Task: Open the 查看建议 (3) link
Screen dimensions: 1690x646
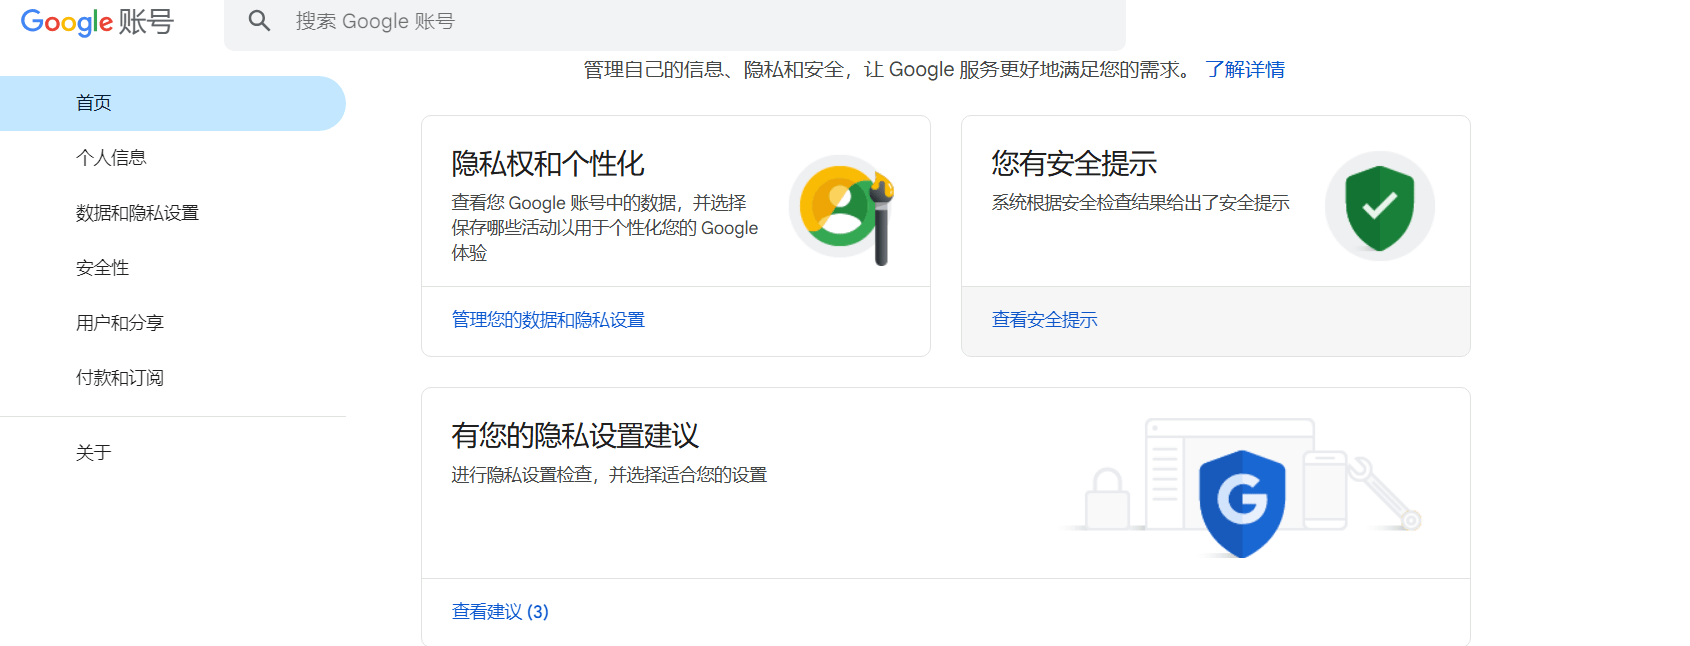Action: (500, 612)
